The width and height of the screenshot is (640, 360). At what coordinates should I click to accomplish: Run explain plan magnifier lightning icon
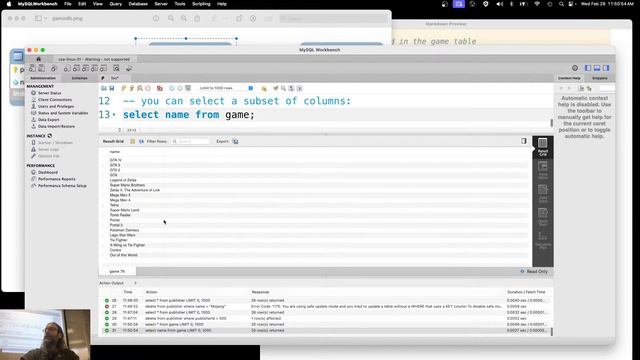(x=140, y=88)
